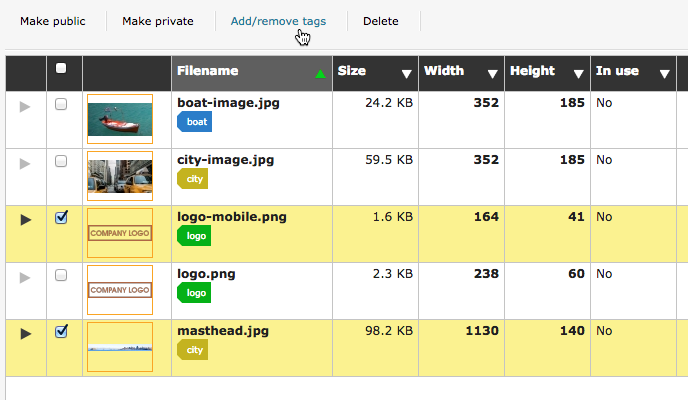Expand the boat-image.jpg row details arrow
This screenshot has height=400, width=688.
point(26,105)
